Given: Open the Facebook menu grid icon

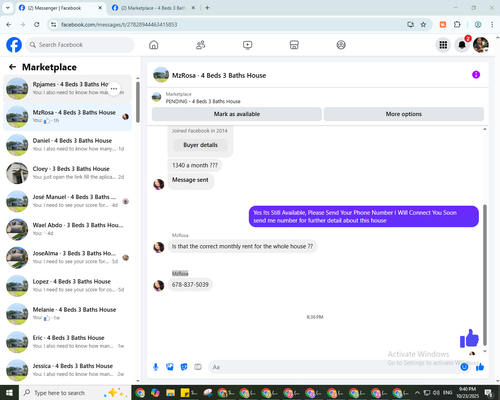Looking at the screenshot, I should coord(443,45).
